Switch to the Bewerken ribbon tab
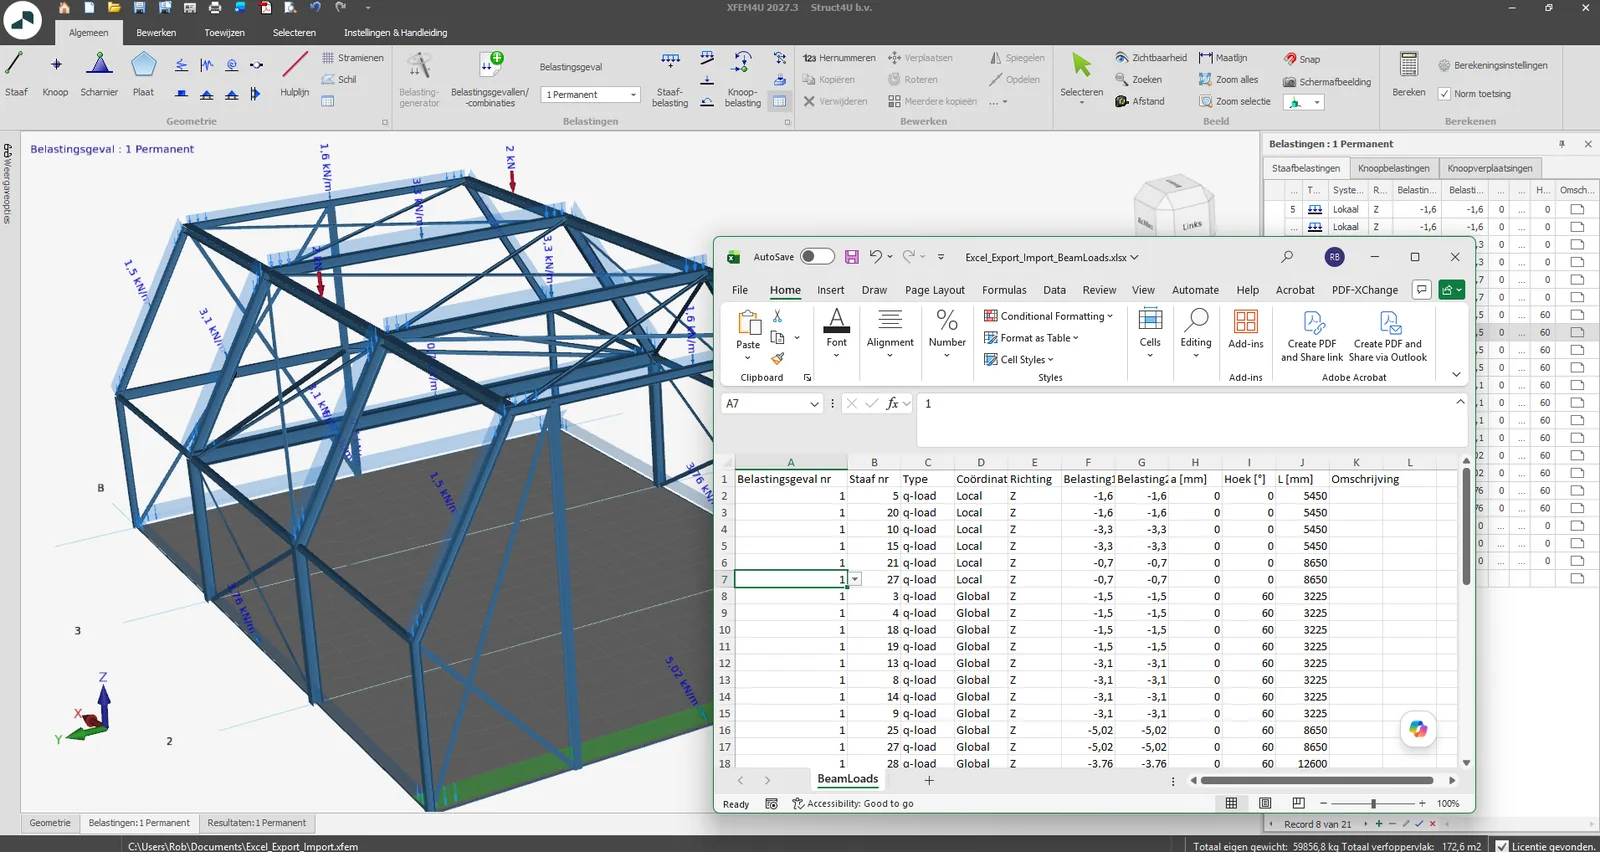1600x852 pixels. coord(156,33)
